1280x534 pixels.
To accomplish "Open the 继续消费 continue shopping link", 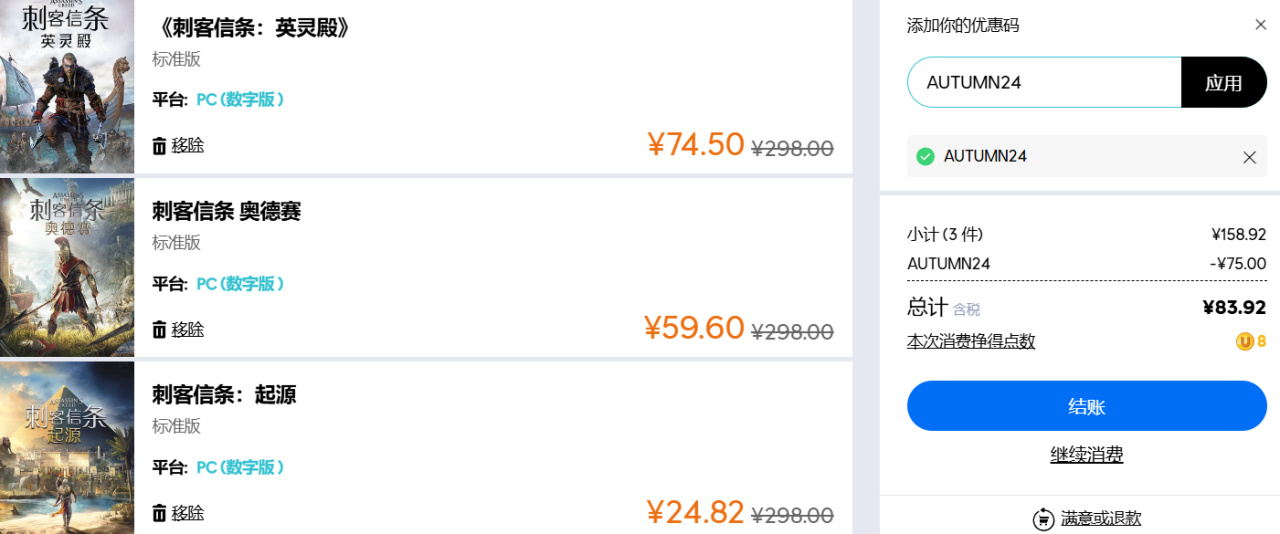I will [1087, 455].
